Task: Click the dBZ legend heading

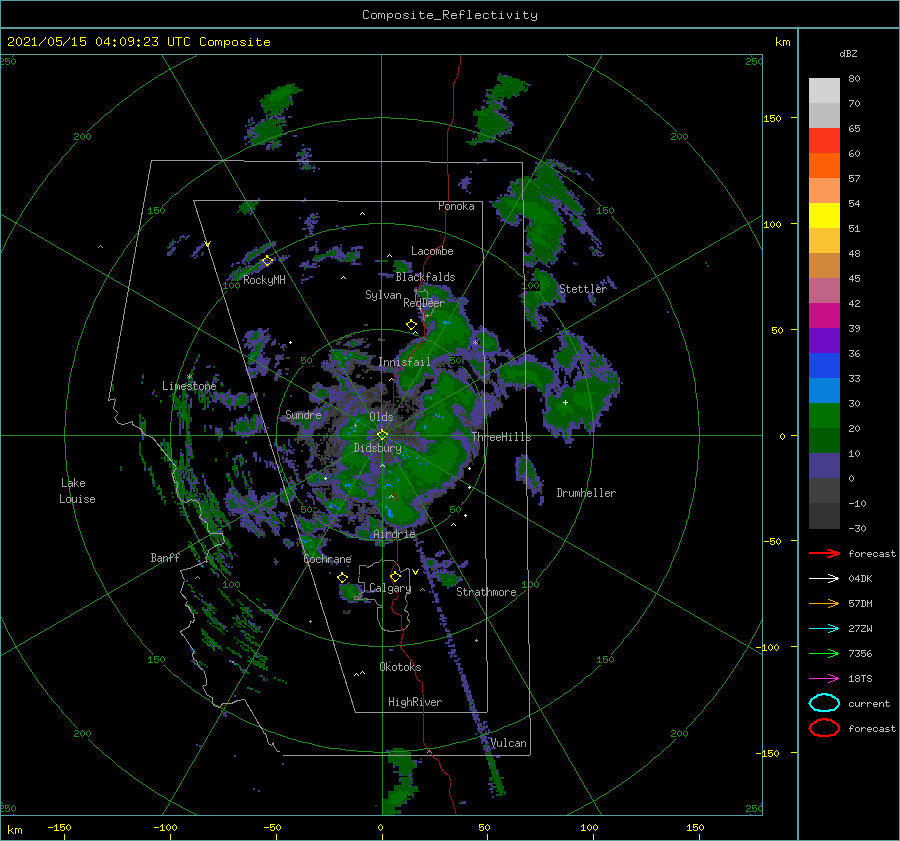Action: [848, 53]
